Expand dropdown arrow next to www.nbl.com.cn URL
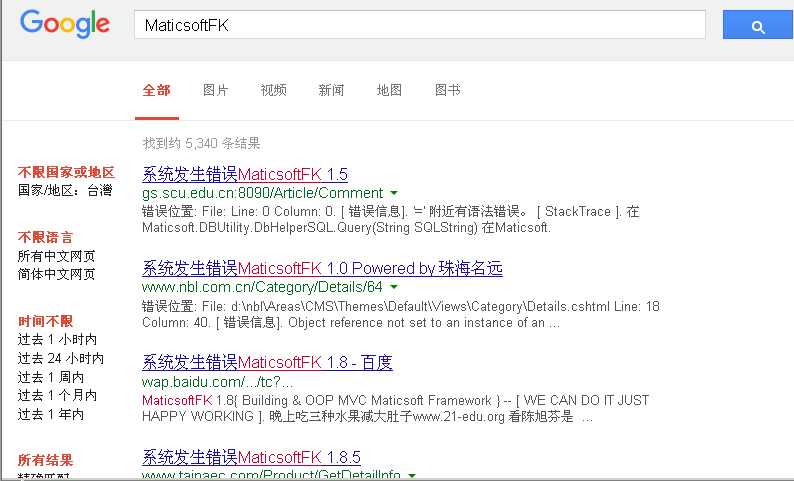 (x=394, y=287)
